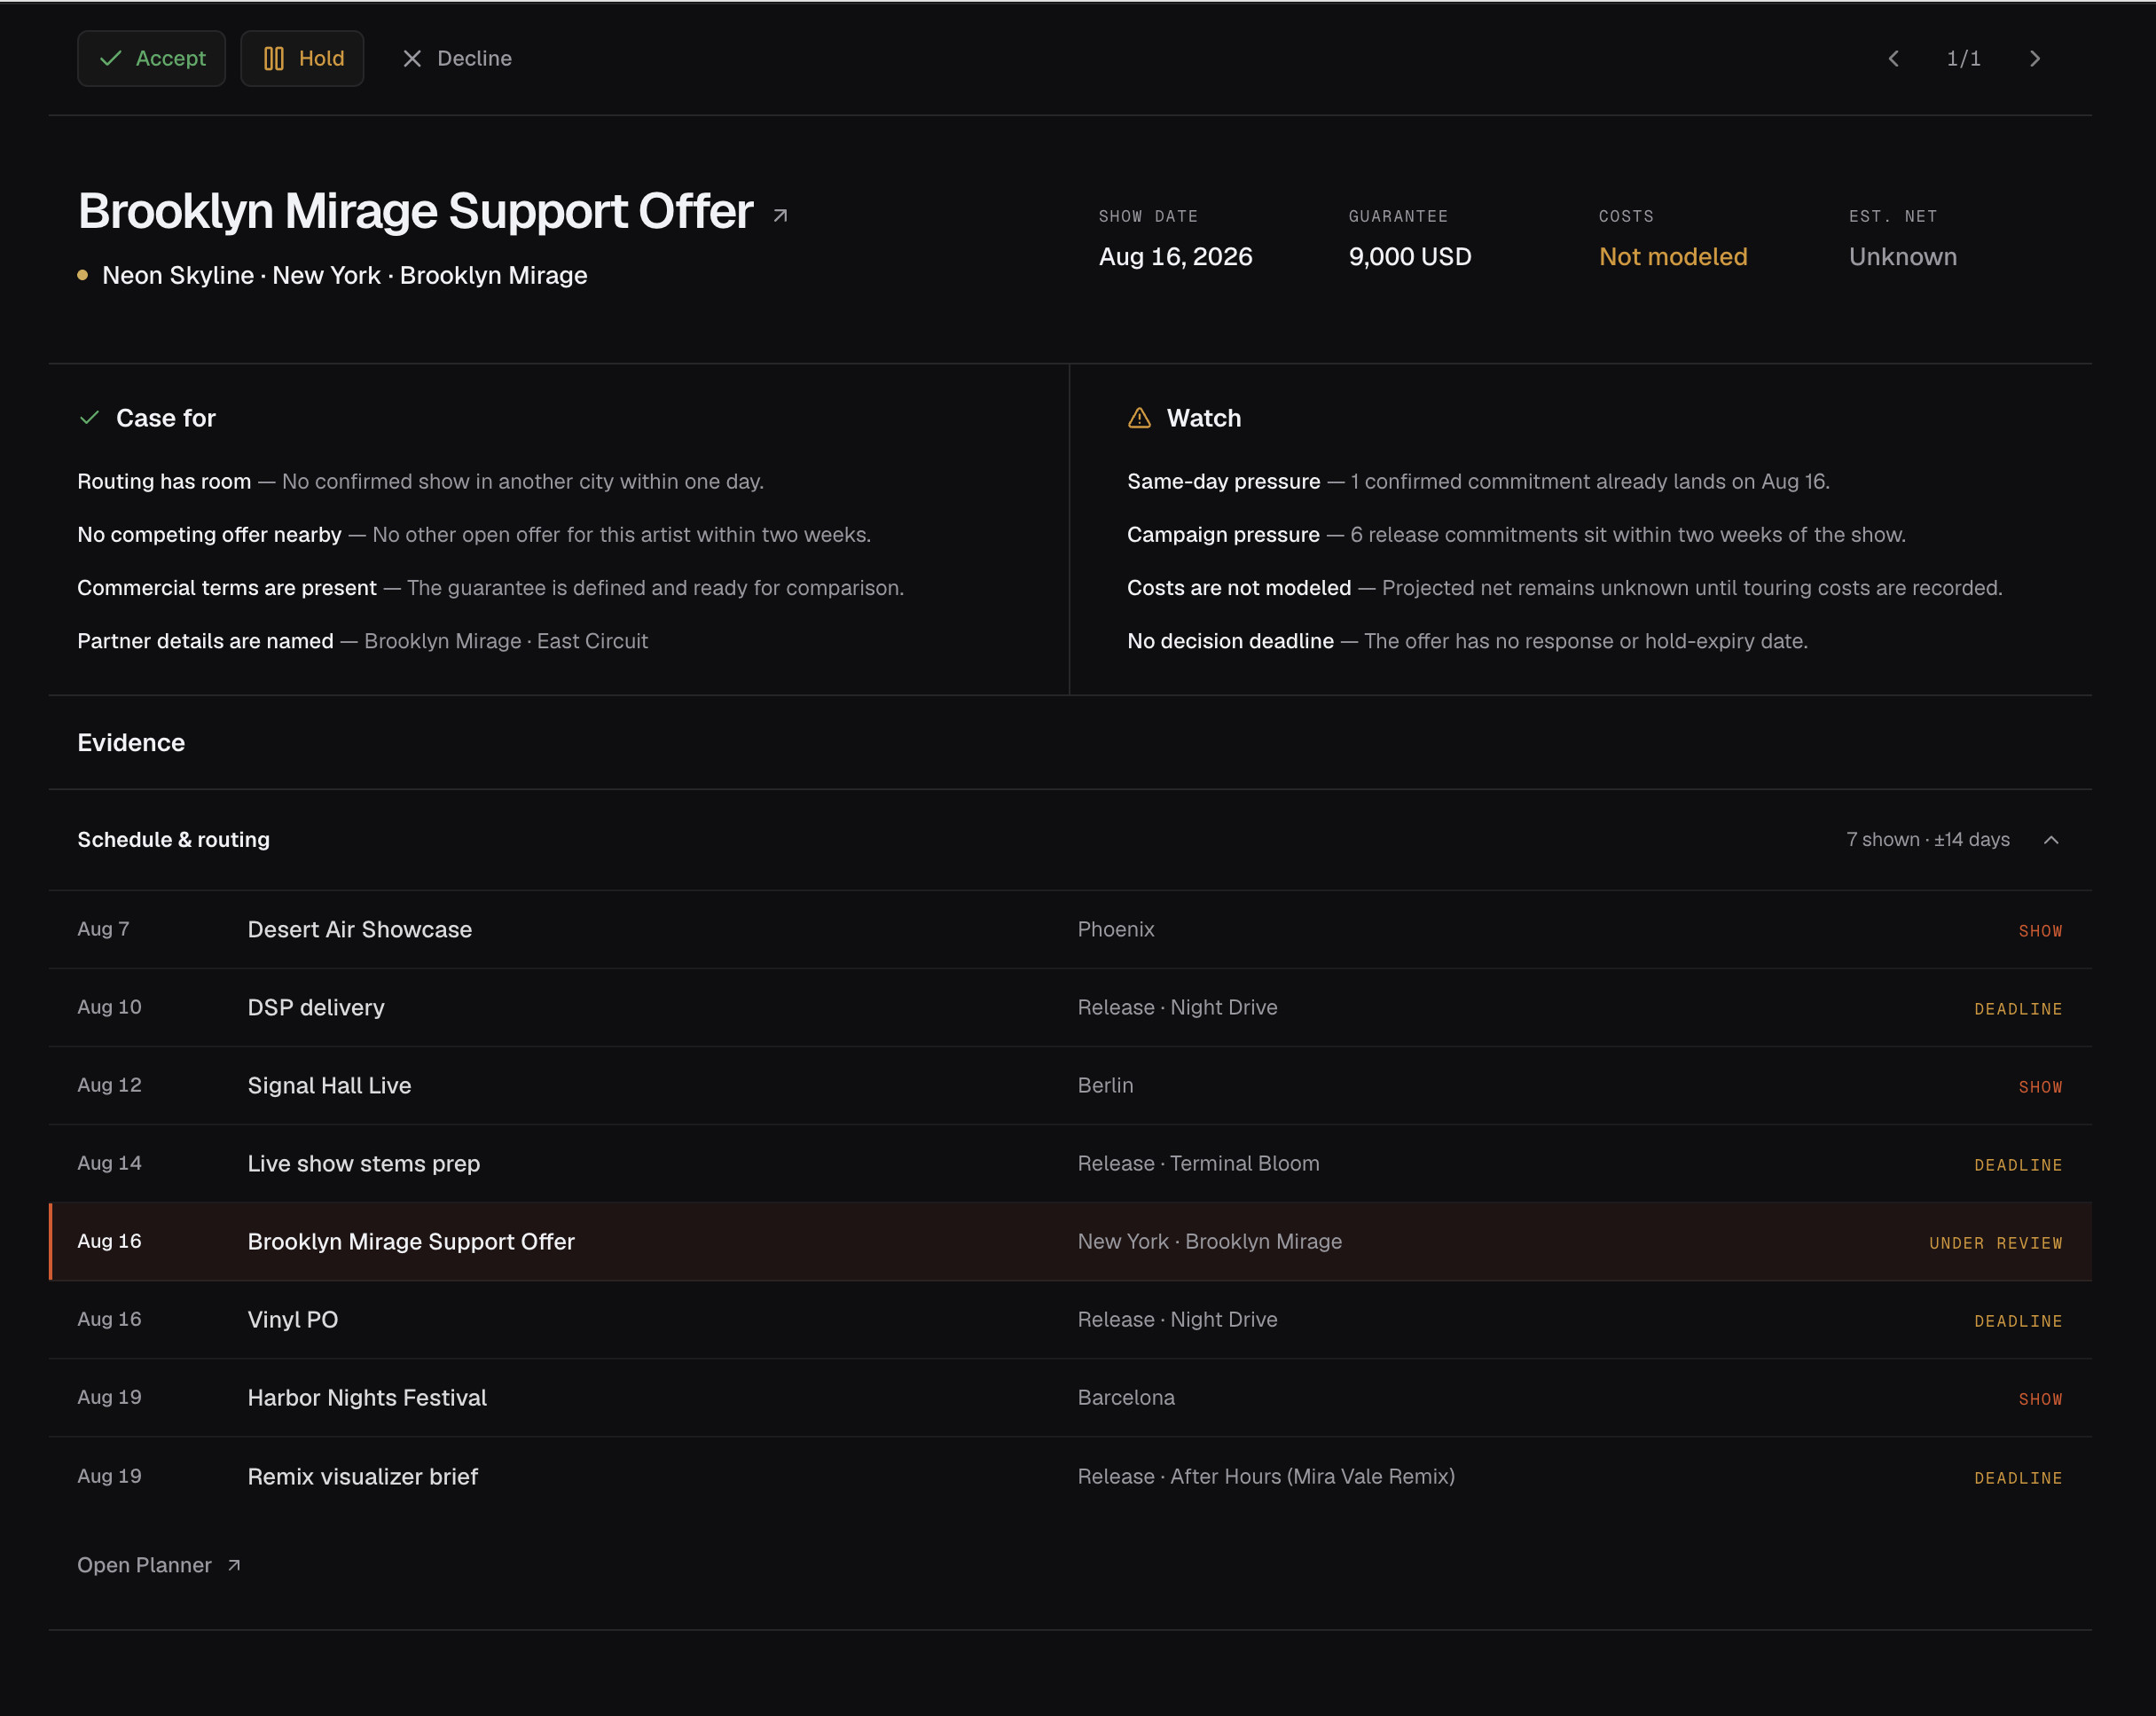Image resolution: width=2156 pixels, height=1716 pixels.
Task: Click the 'Not modeled' costs value
Action: click(x=1673, y=257)
